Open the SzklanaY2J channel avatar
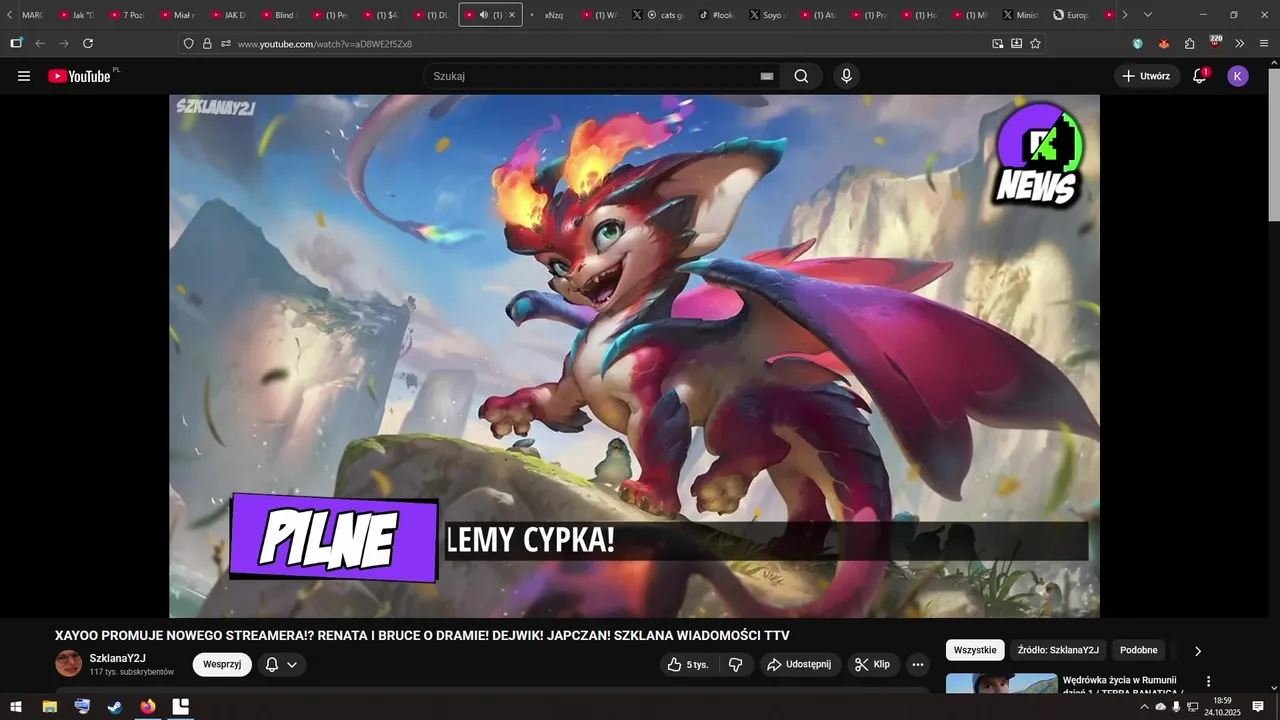 coord(68,664)
